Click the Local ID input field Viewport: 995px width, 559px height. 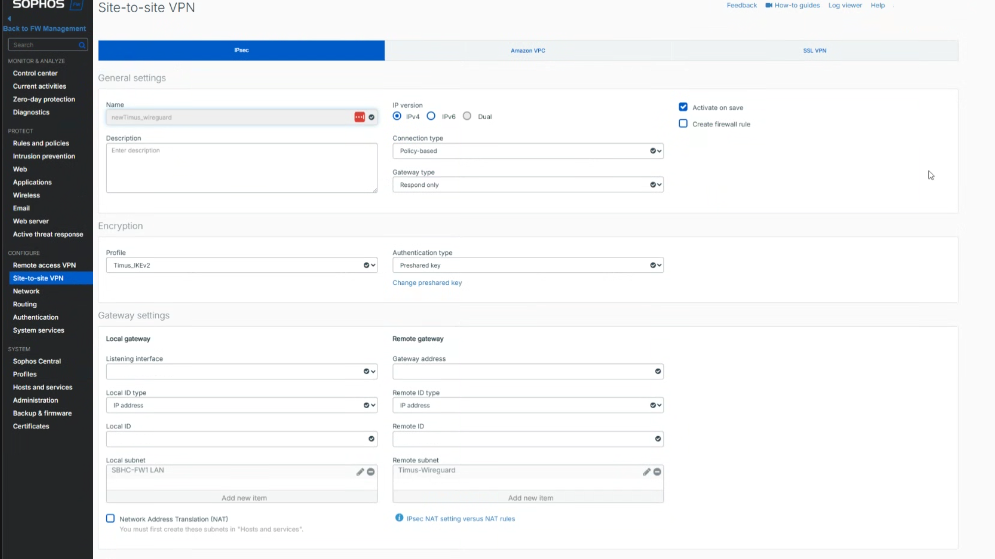pos(242,438)
